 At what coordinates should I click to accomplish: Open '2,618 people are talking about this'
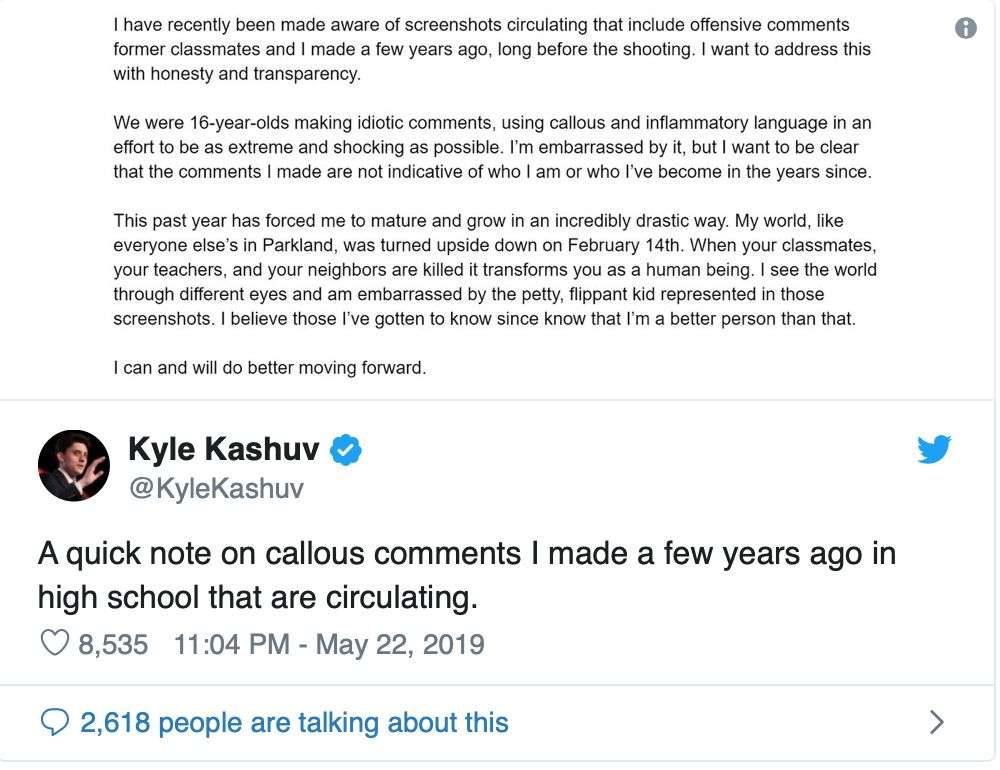pos(294,723)
